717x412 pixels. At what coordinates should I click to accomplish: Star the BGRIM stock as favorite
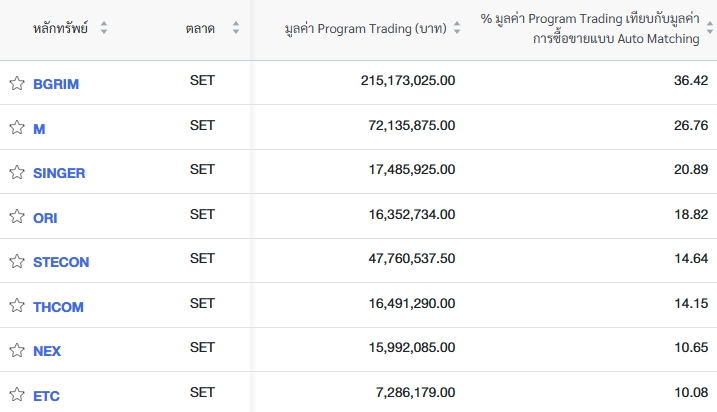17,83
